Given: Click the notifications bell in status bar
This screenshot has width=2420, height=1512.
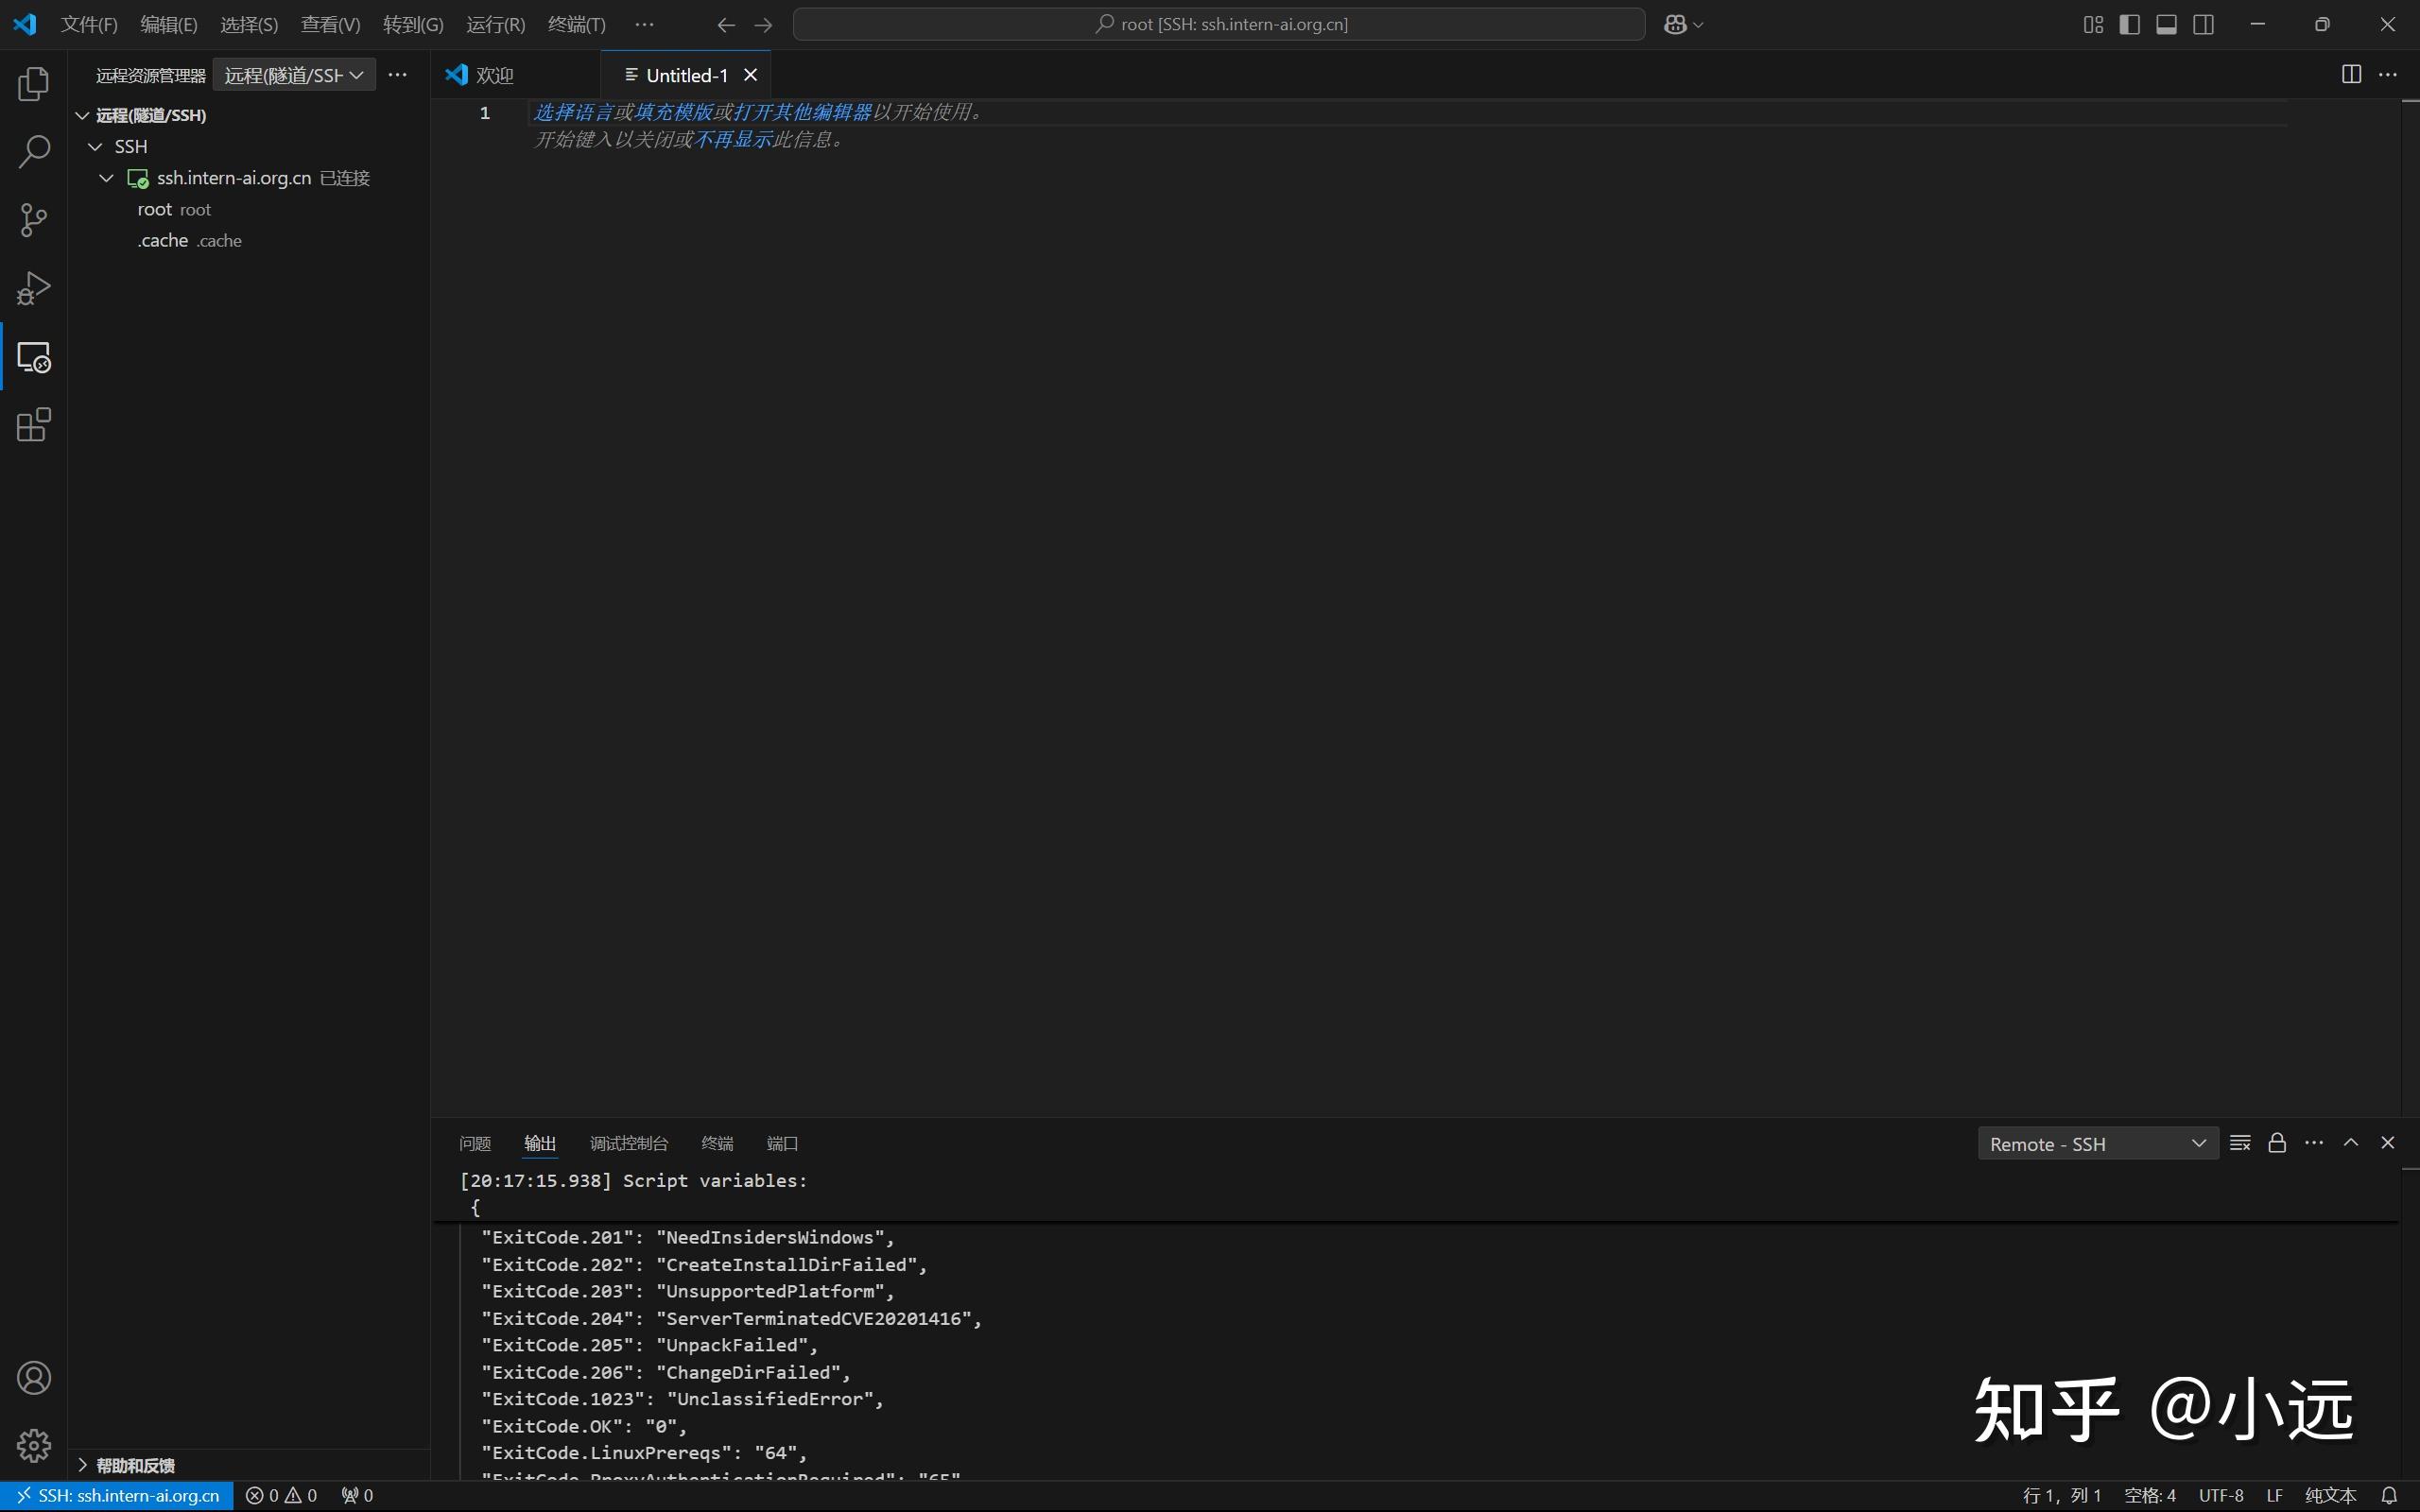Looking at the screenshot, I should pos(2389,1495).
